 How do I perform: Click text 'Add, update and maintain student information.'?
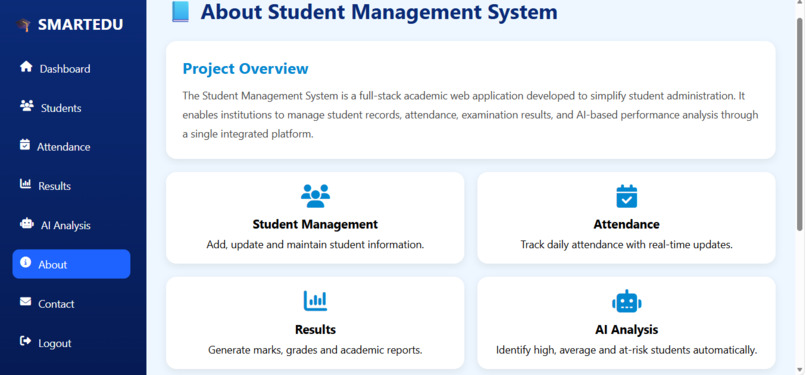[x=315, y=245]
